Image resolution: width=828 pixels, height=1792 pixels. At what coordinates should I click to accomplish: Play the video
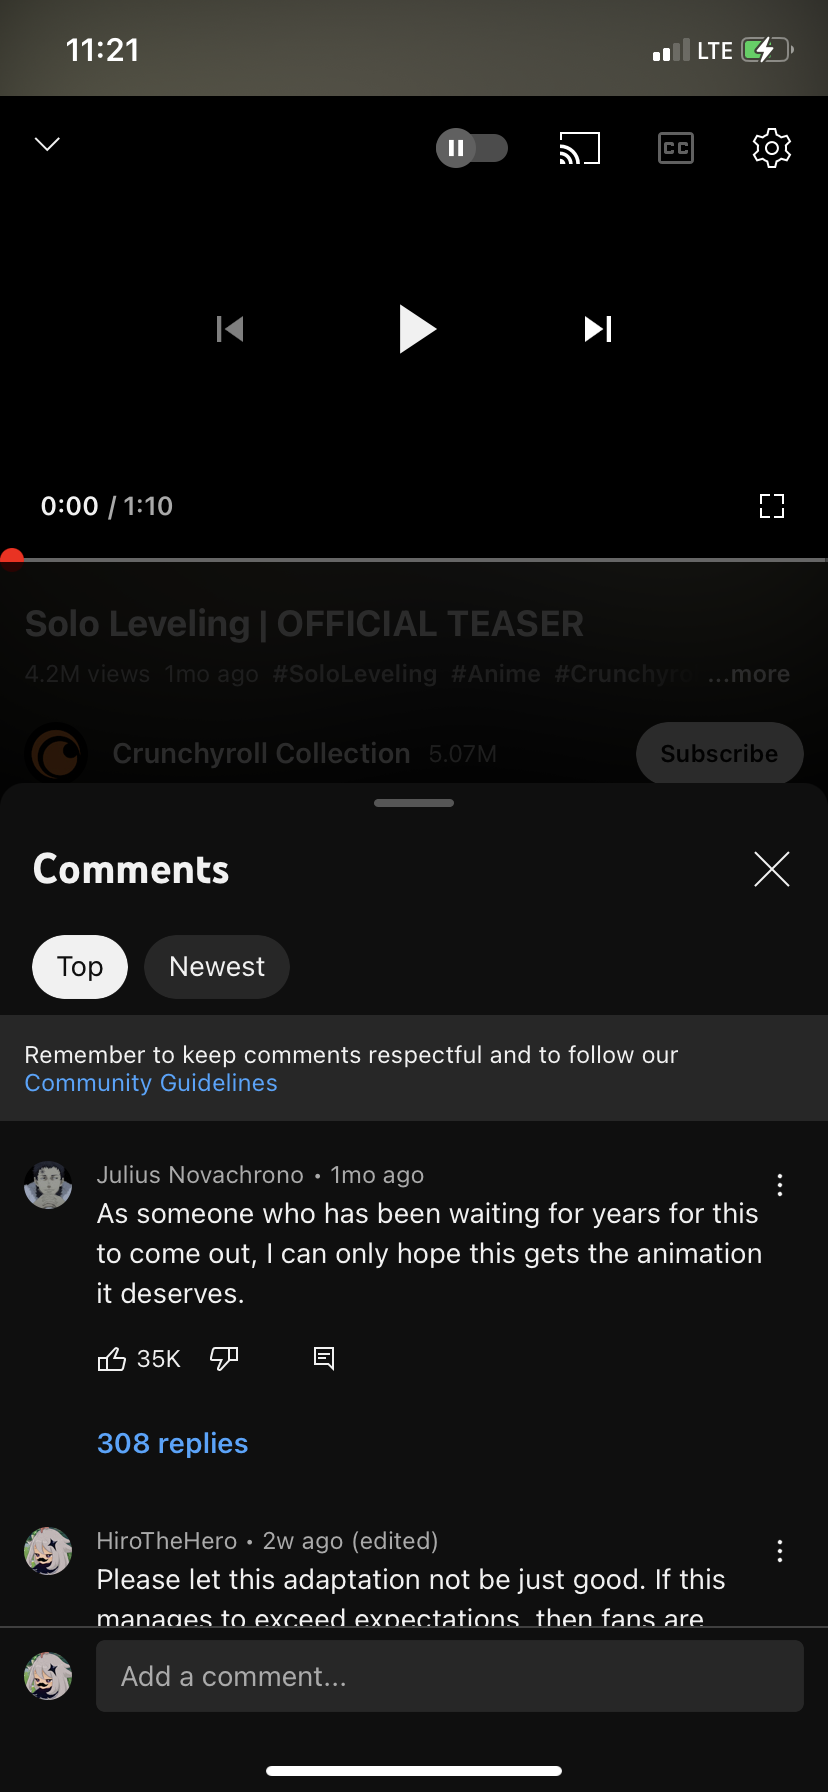pos(416,329)
